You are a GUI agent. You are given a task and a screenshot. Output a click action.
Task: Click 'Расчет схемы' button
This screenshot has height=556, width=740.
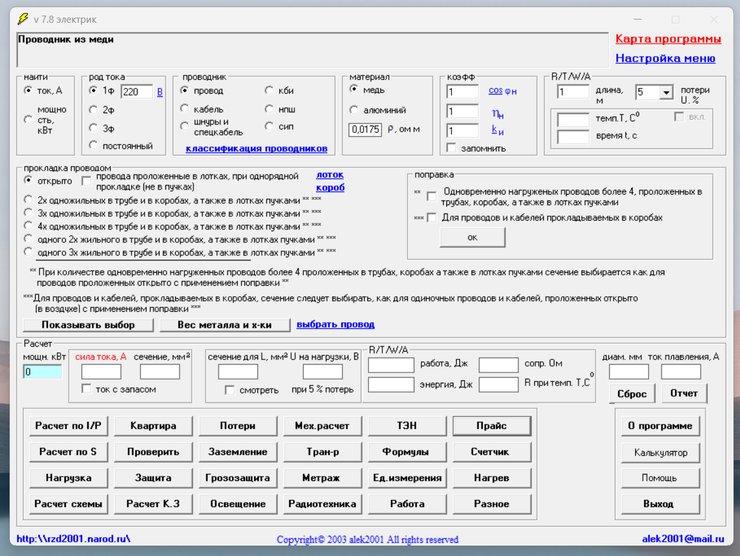pos(68,504)
